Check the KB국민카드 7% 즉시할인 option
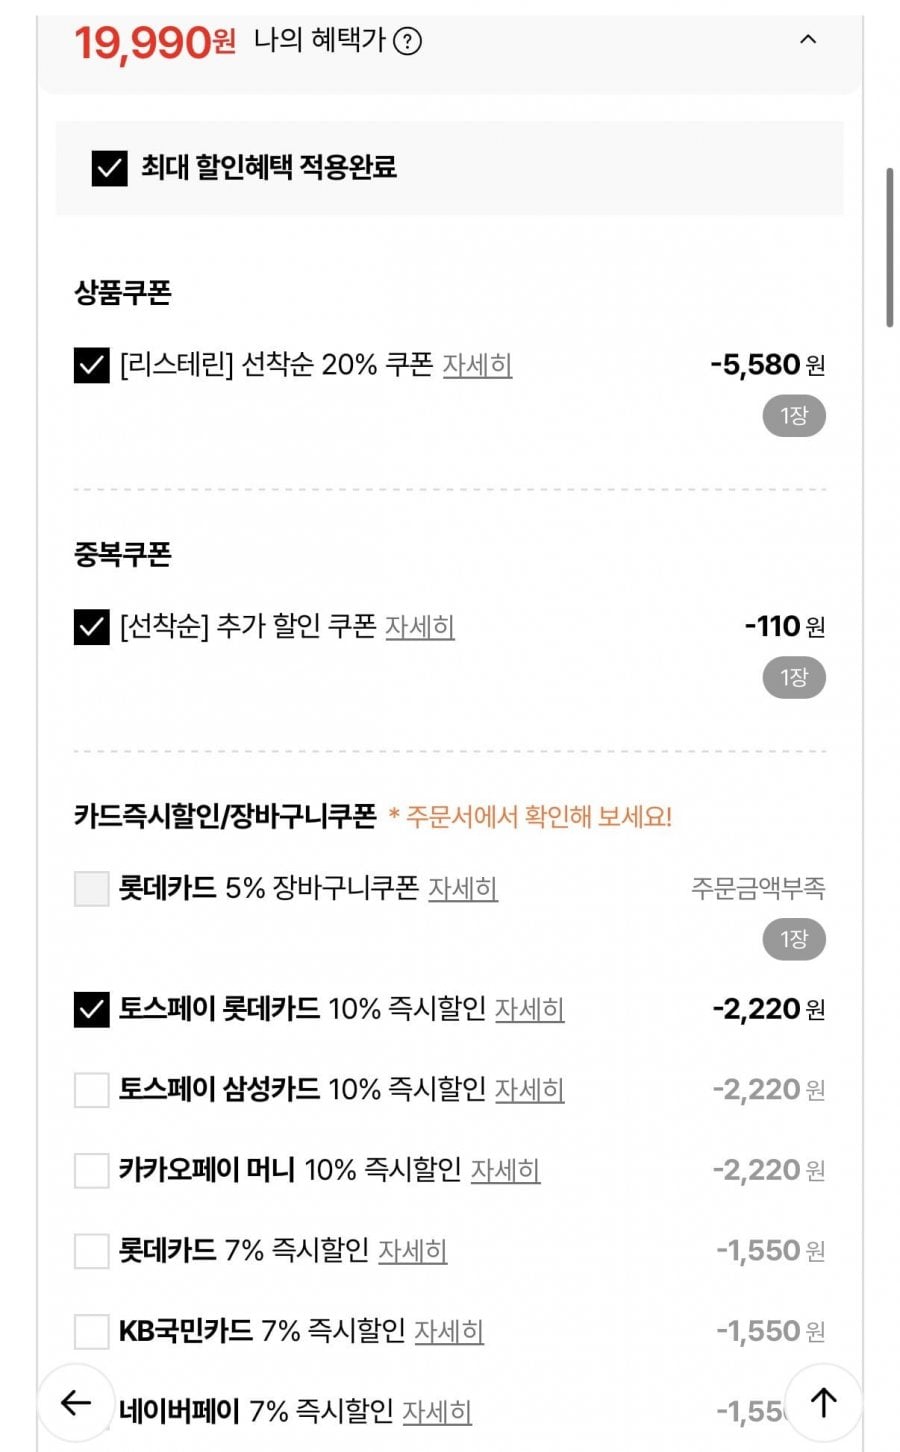The image size is (900, 1452). coord(91,1331)
